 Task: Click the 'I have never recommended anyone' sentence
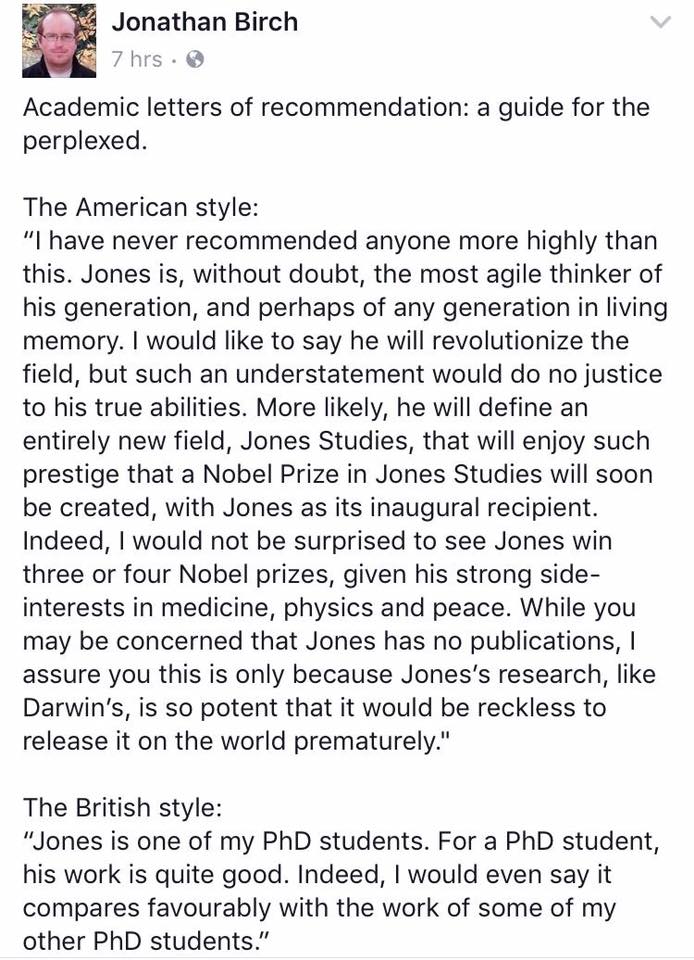coord(340,241)
